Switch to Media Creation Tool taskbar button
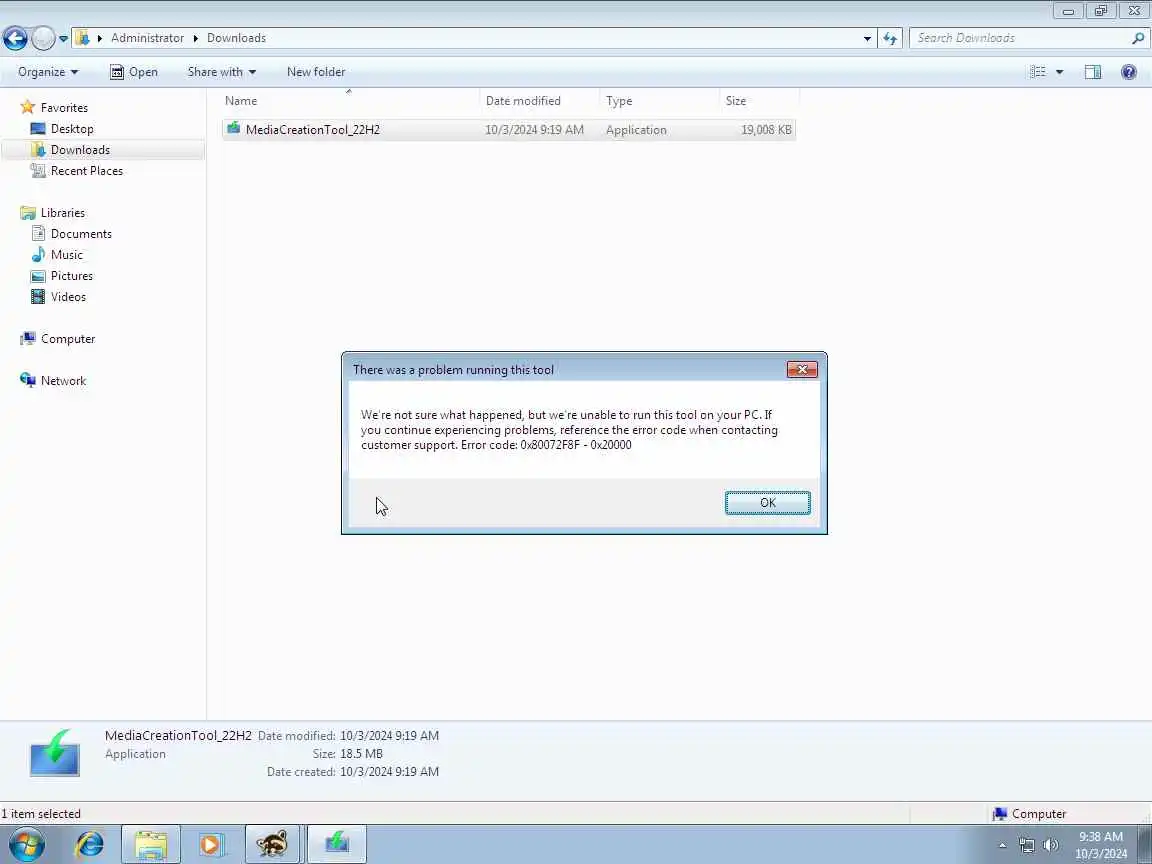This screenshot has width=1152, height=864. click(x=336, y=844)
